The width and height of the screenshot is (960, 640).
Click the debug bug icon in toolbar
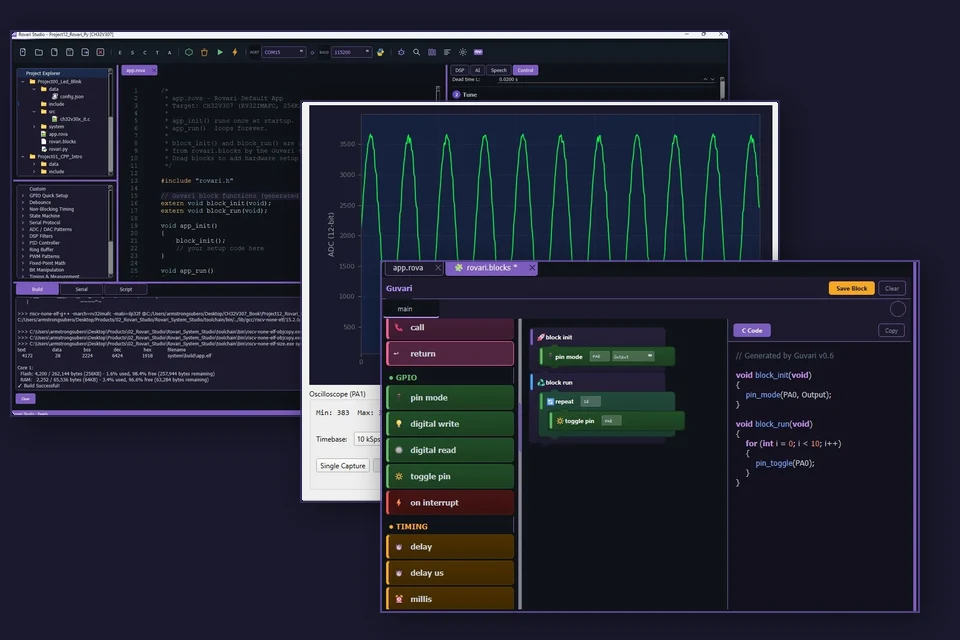pyautogui.click(x=401, y=53)
